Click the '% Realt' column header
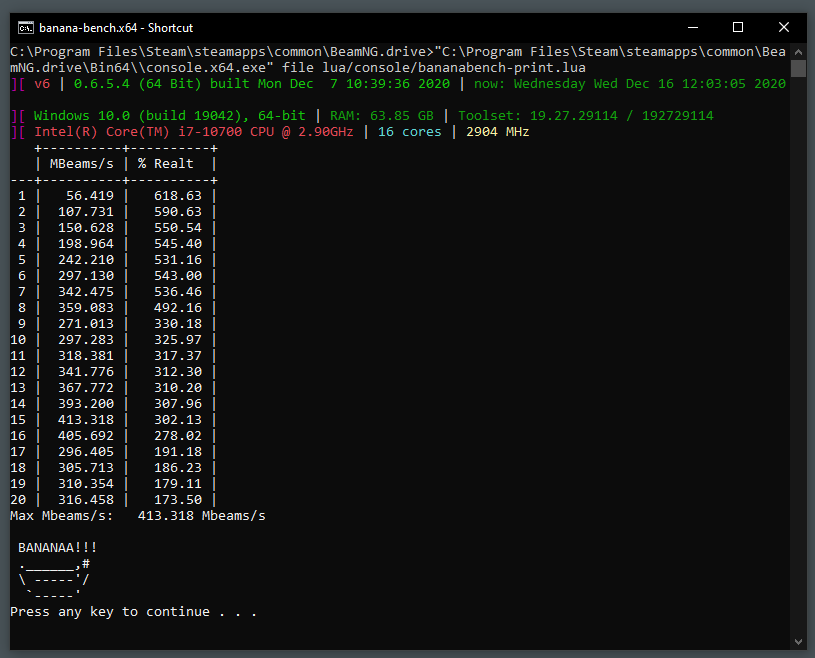This screenshot has width=815, height=658. tap(165, 164)
